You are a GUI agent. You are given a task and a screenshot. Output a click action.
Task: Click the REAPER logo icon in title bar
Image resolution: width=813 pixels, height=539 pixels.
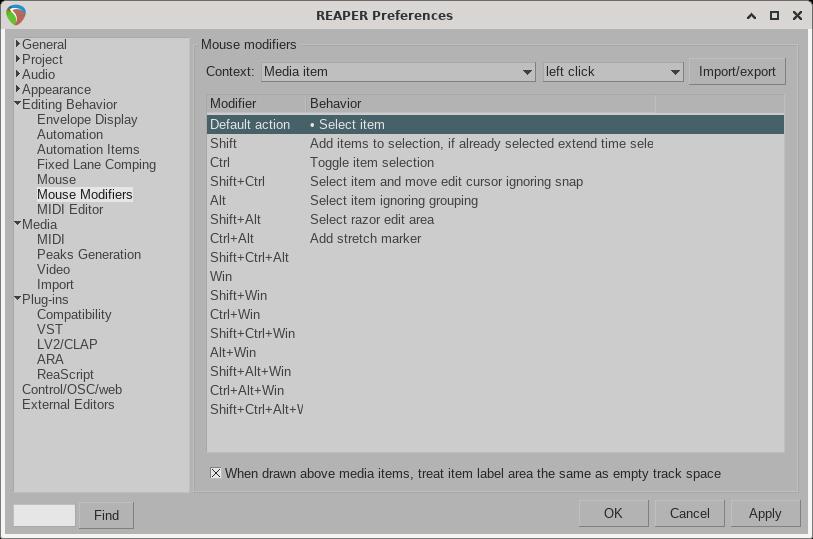click(x=16, y=15)
